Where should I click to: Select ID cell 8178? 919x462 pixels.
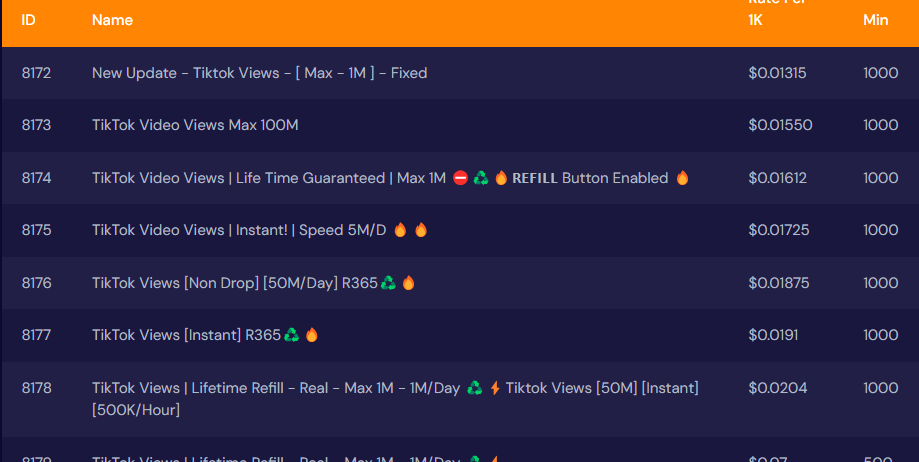click(x=36, y=388)
